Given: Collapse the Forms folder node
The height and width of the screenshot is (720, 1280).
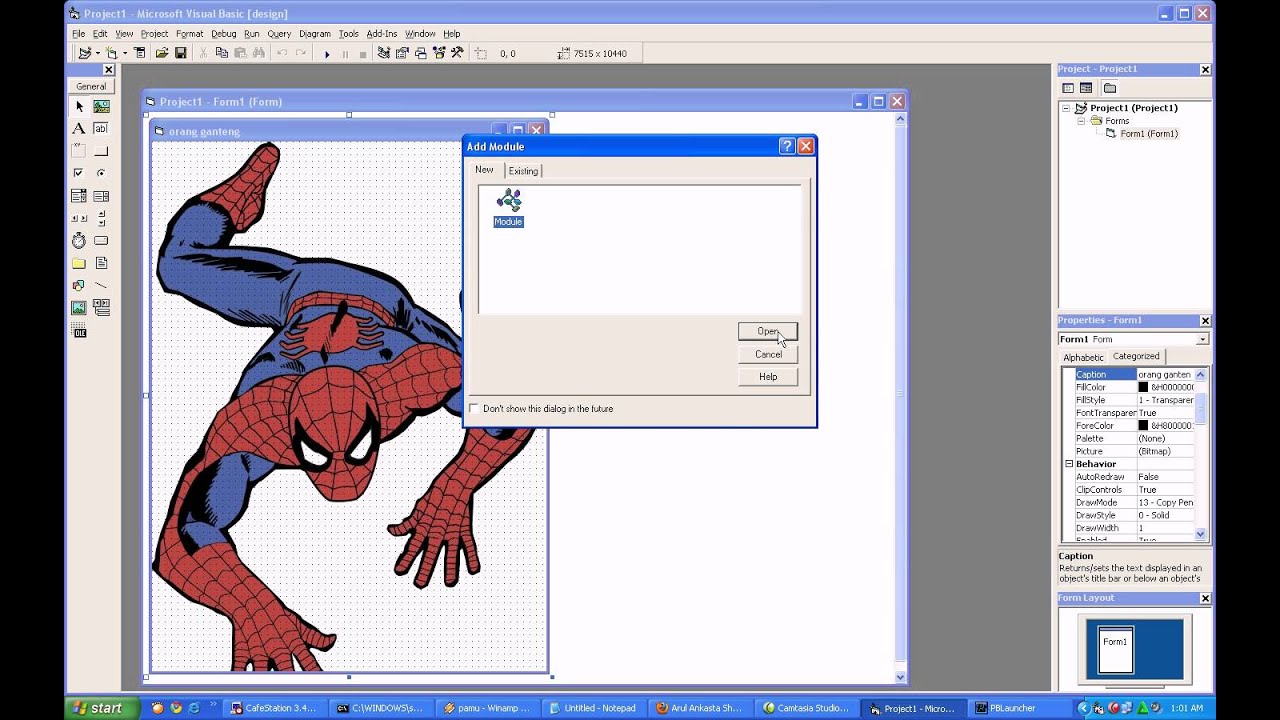Looking at the screenshot, I should [1081, 121].
